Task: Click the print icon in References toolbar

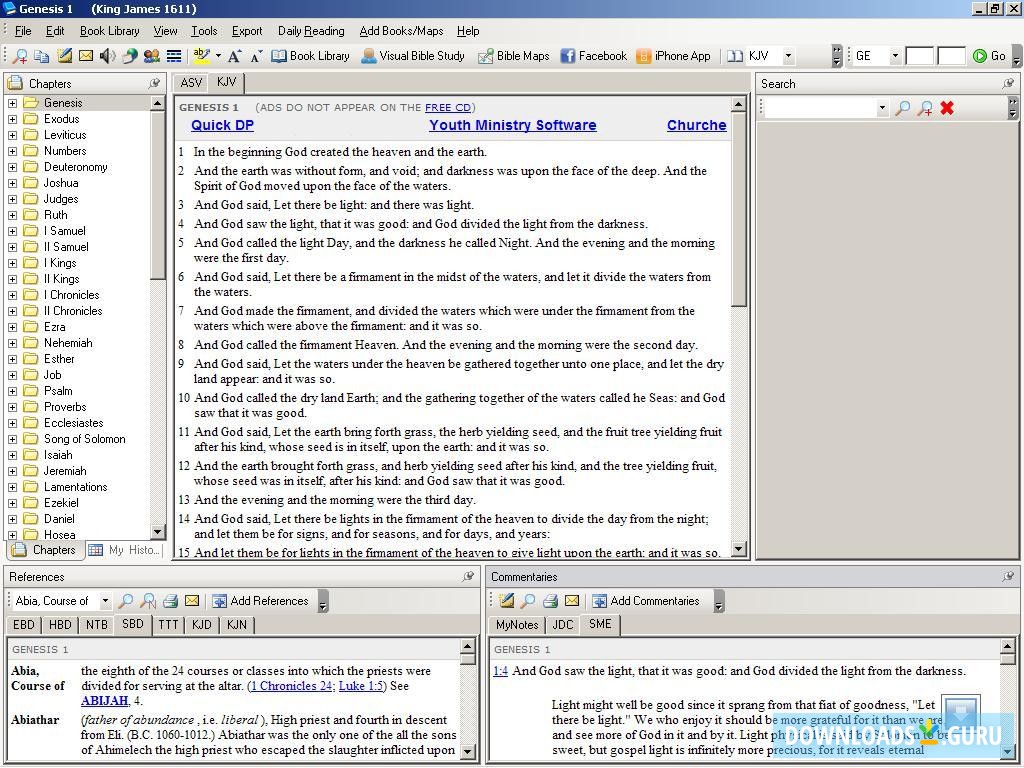Action: tap(170, 601)
